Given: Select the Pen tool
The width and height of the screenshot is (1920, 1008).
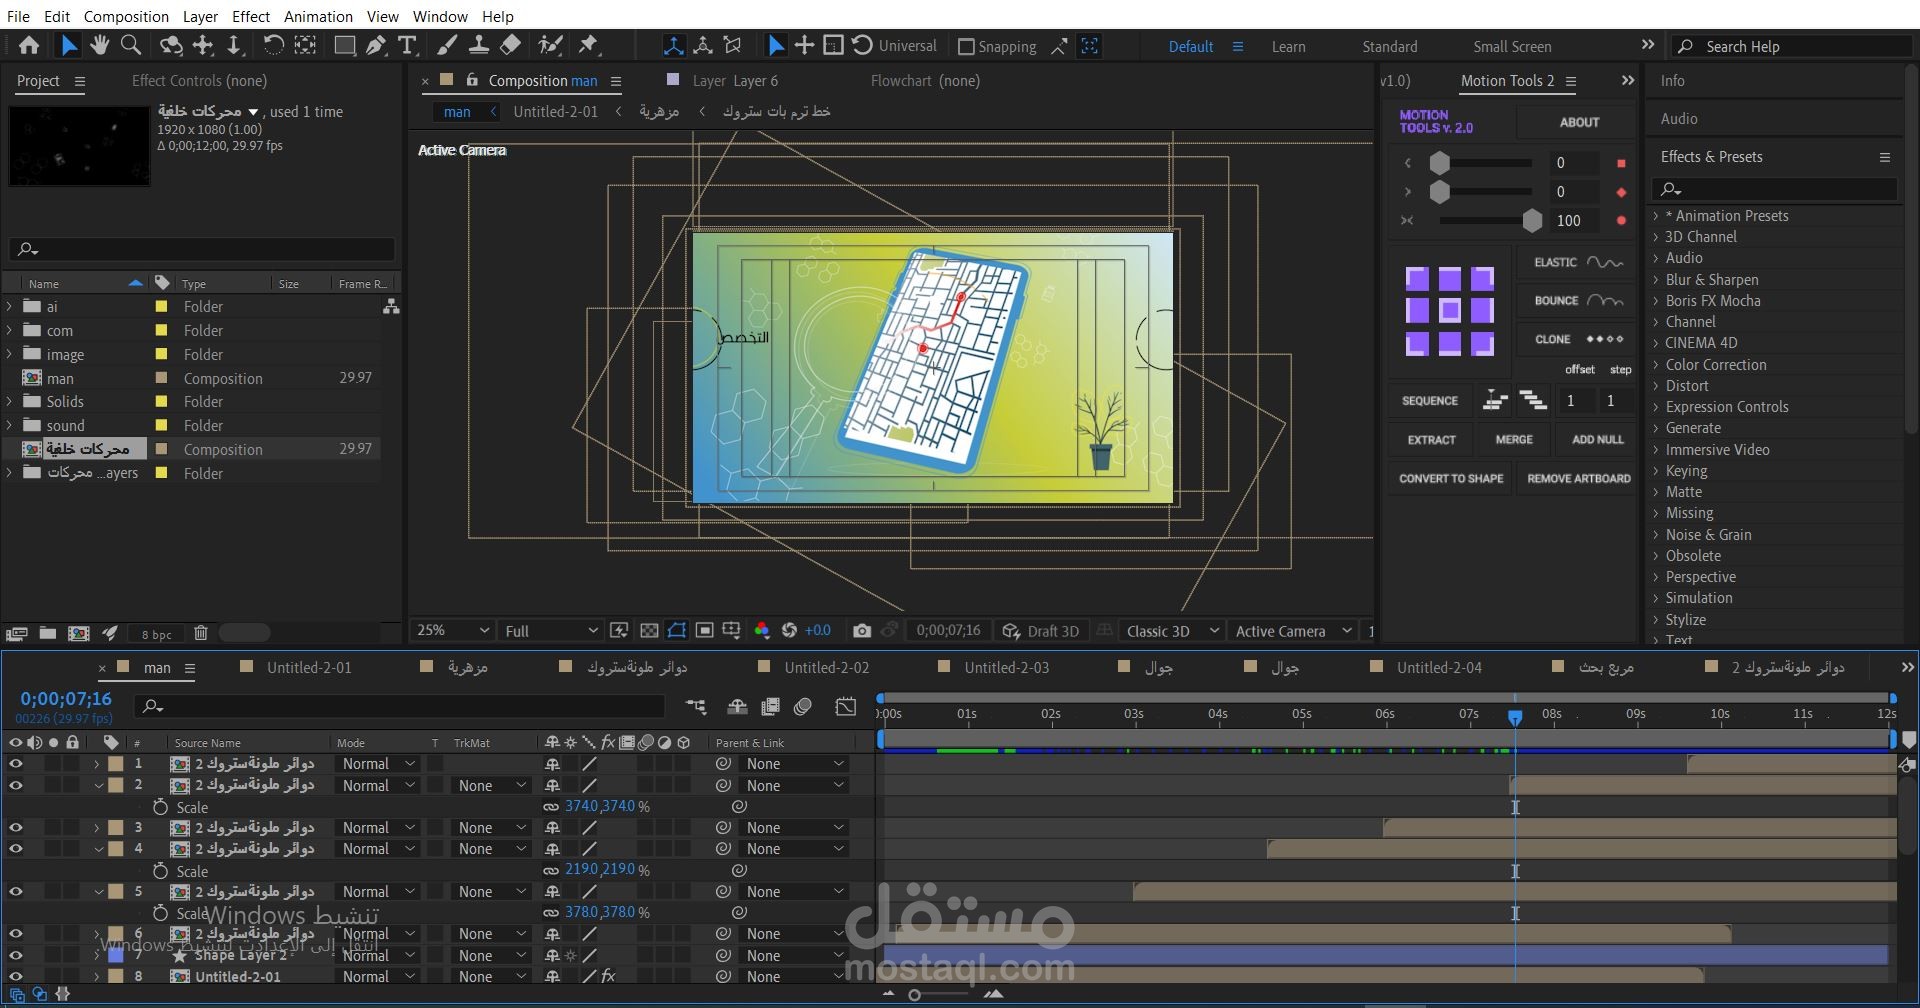Looking at the screenshot, I should 376,45.
